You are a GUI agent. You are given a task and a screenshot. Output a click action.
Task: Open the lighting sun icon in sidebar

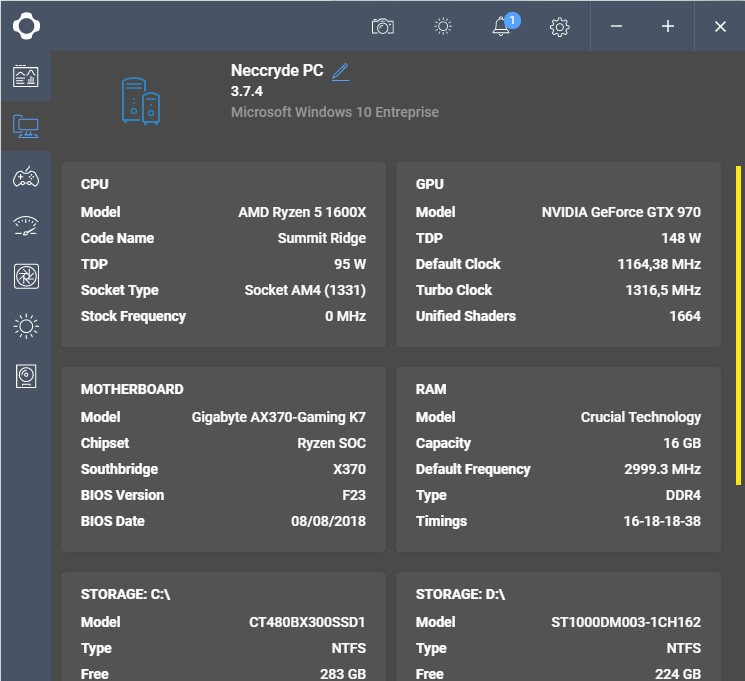tap(25, 326)
